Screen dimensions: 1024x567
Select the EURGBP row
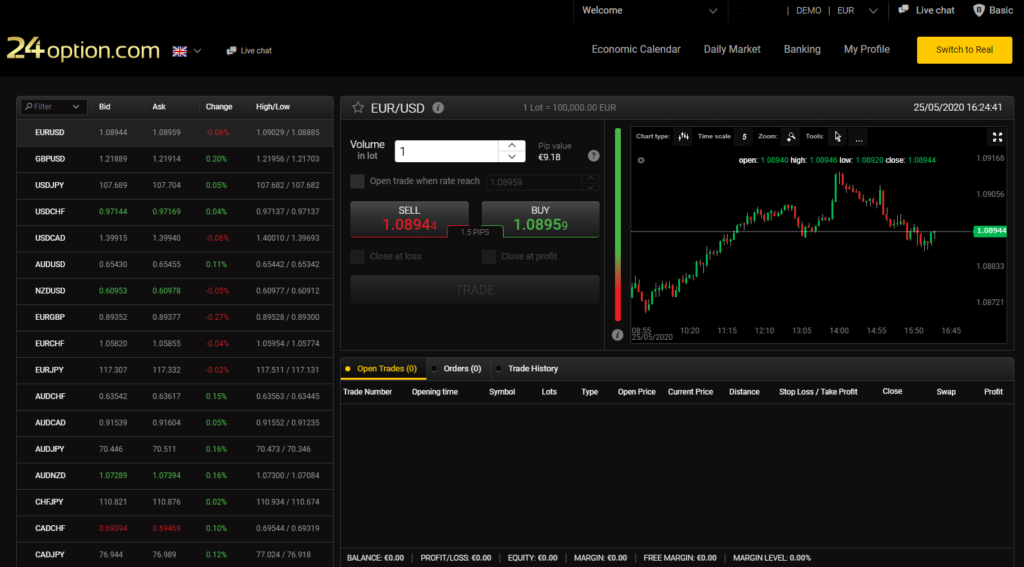(175, 317)
